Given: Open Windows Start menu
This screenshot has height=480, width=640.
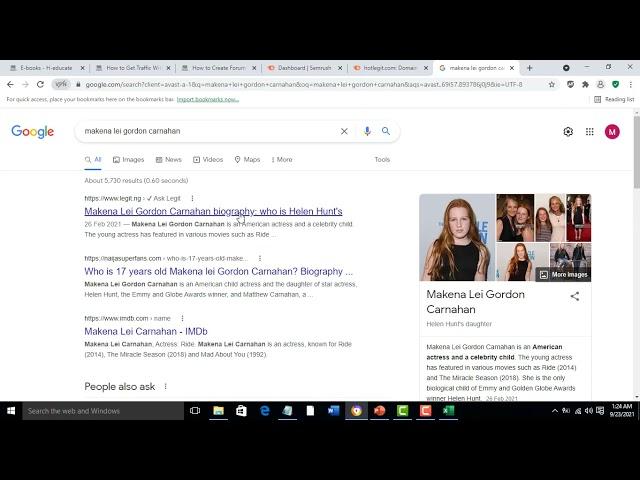Looking at the screenshot, I should (11, 411).
